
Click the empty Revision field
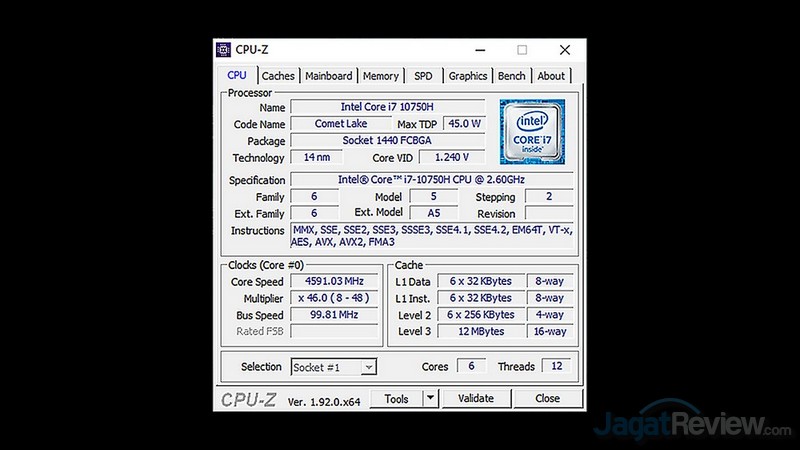click(x=549, y=213)
